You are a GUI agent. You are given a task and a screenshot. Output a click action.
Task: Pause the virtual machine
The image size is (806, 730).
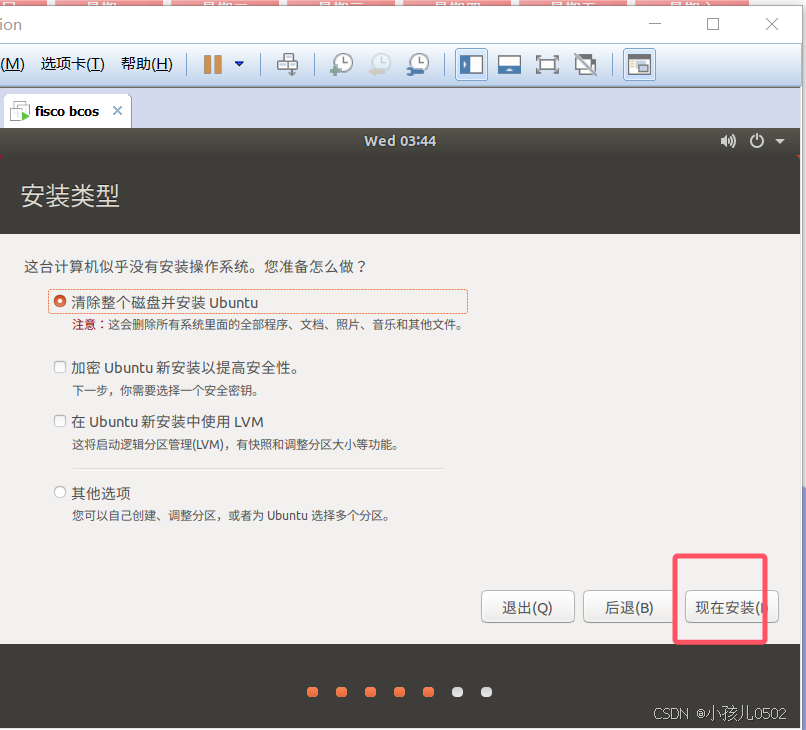pos(212,64)
